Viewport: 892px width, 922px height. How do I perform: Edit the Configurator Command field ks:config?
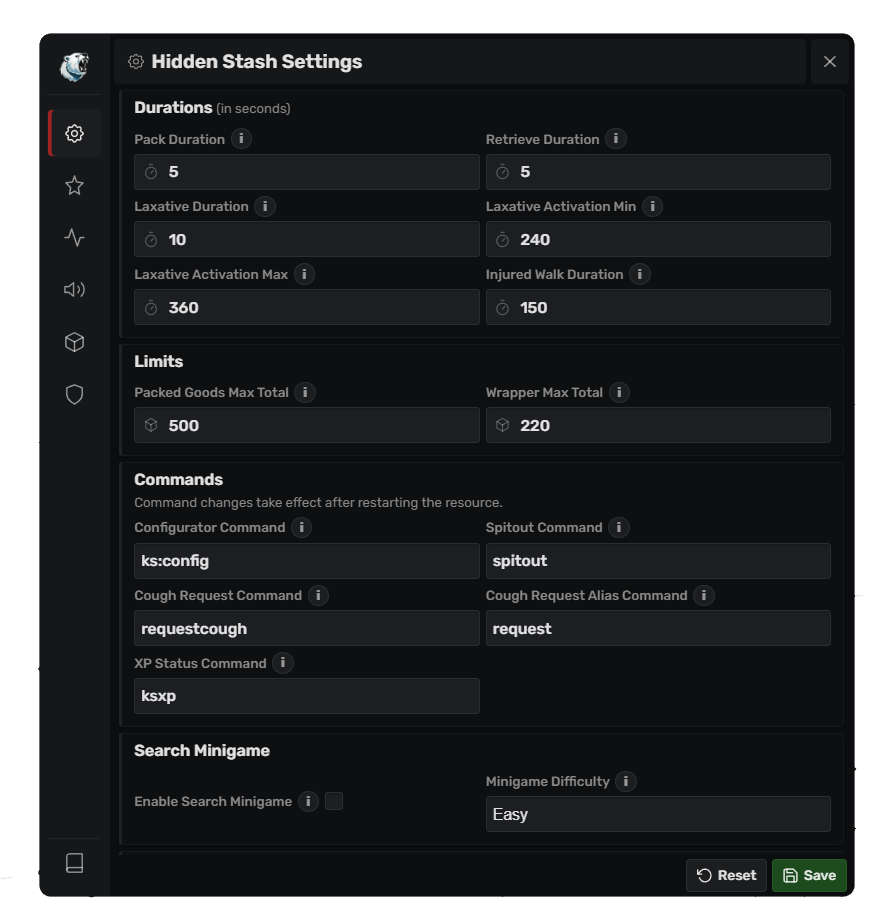(x=306, y=561)
